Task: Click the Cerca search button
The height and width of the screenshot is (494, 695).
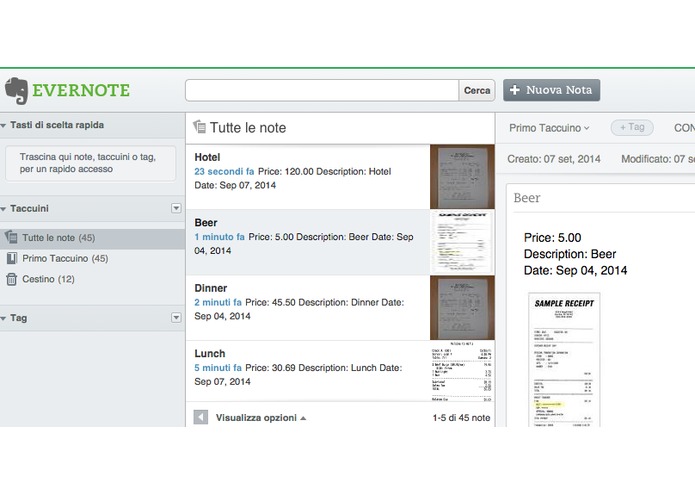Action: click(477, 90)
